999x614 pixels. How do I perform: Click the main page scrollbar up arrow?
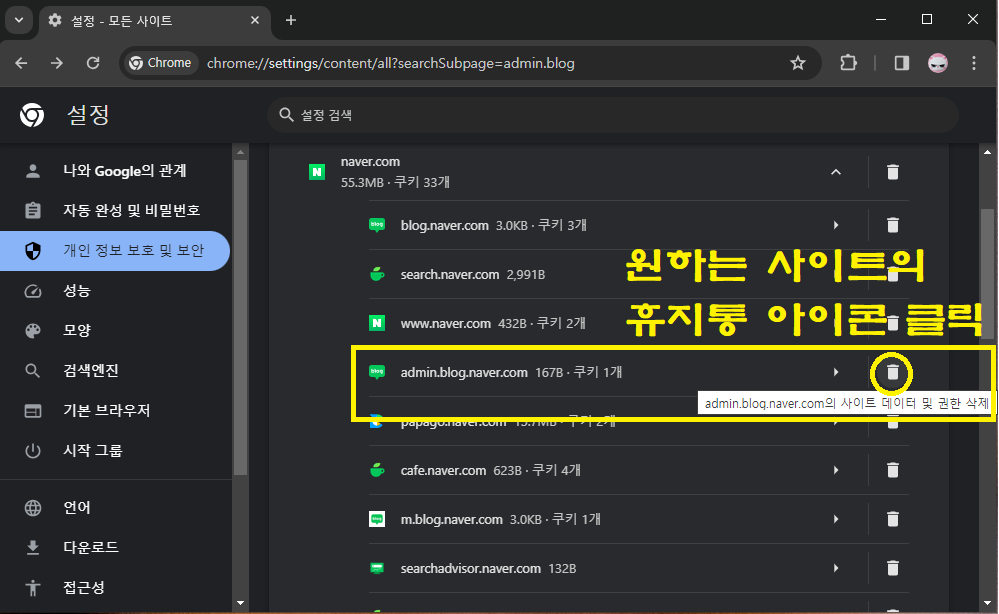tap(987, 152)
